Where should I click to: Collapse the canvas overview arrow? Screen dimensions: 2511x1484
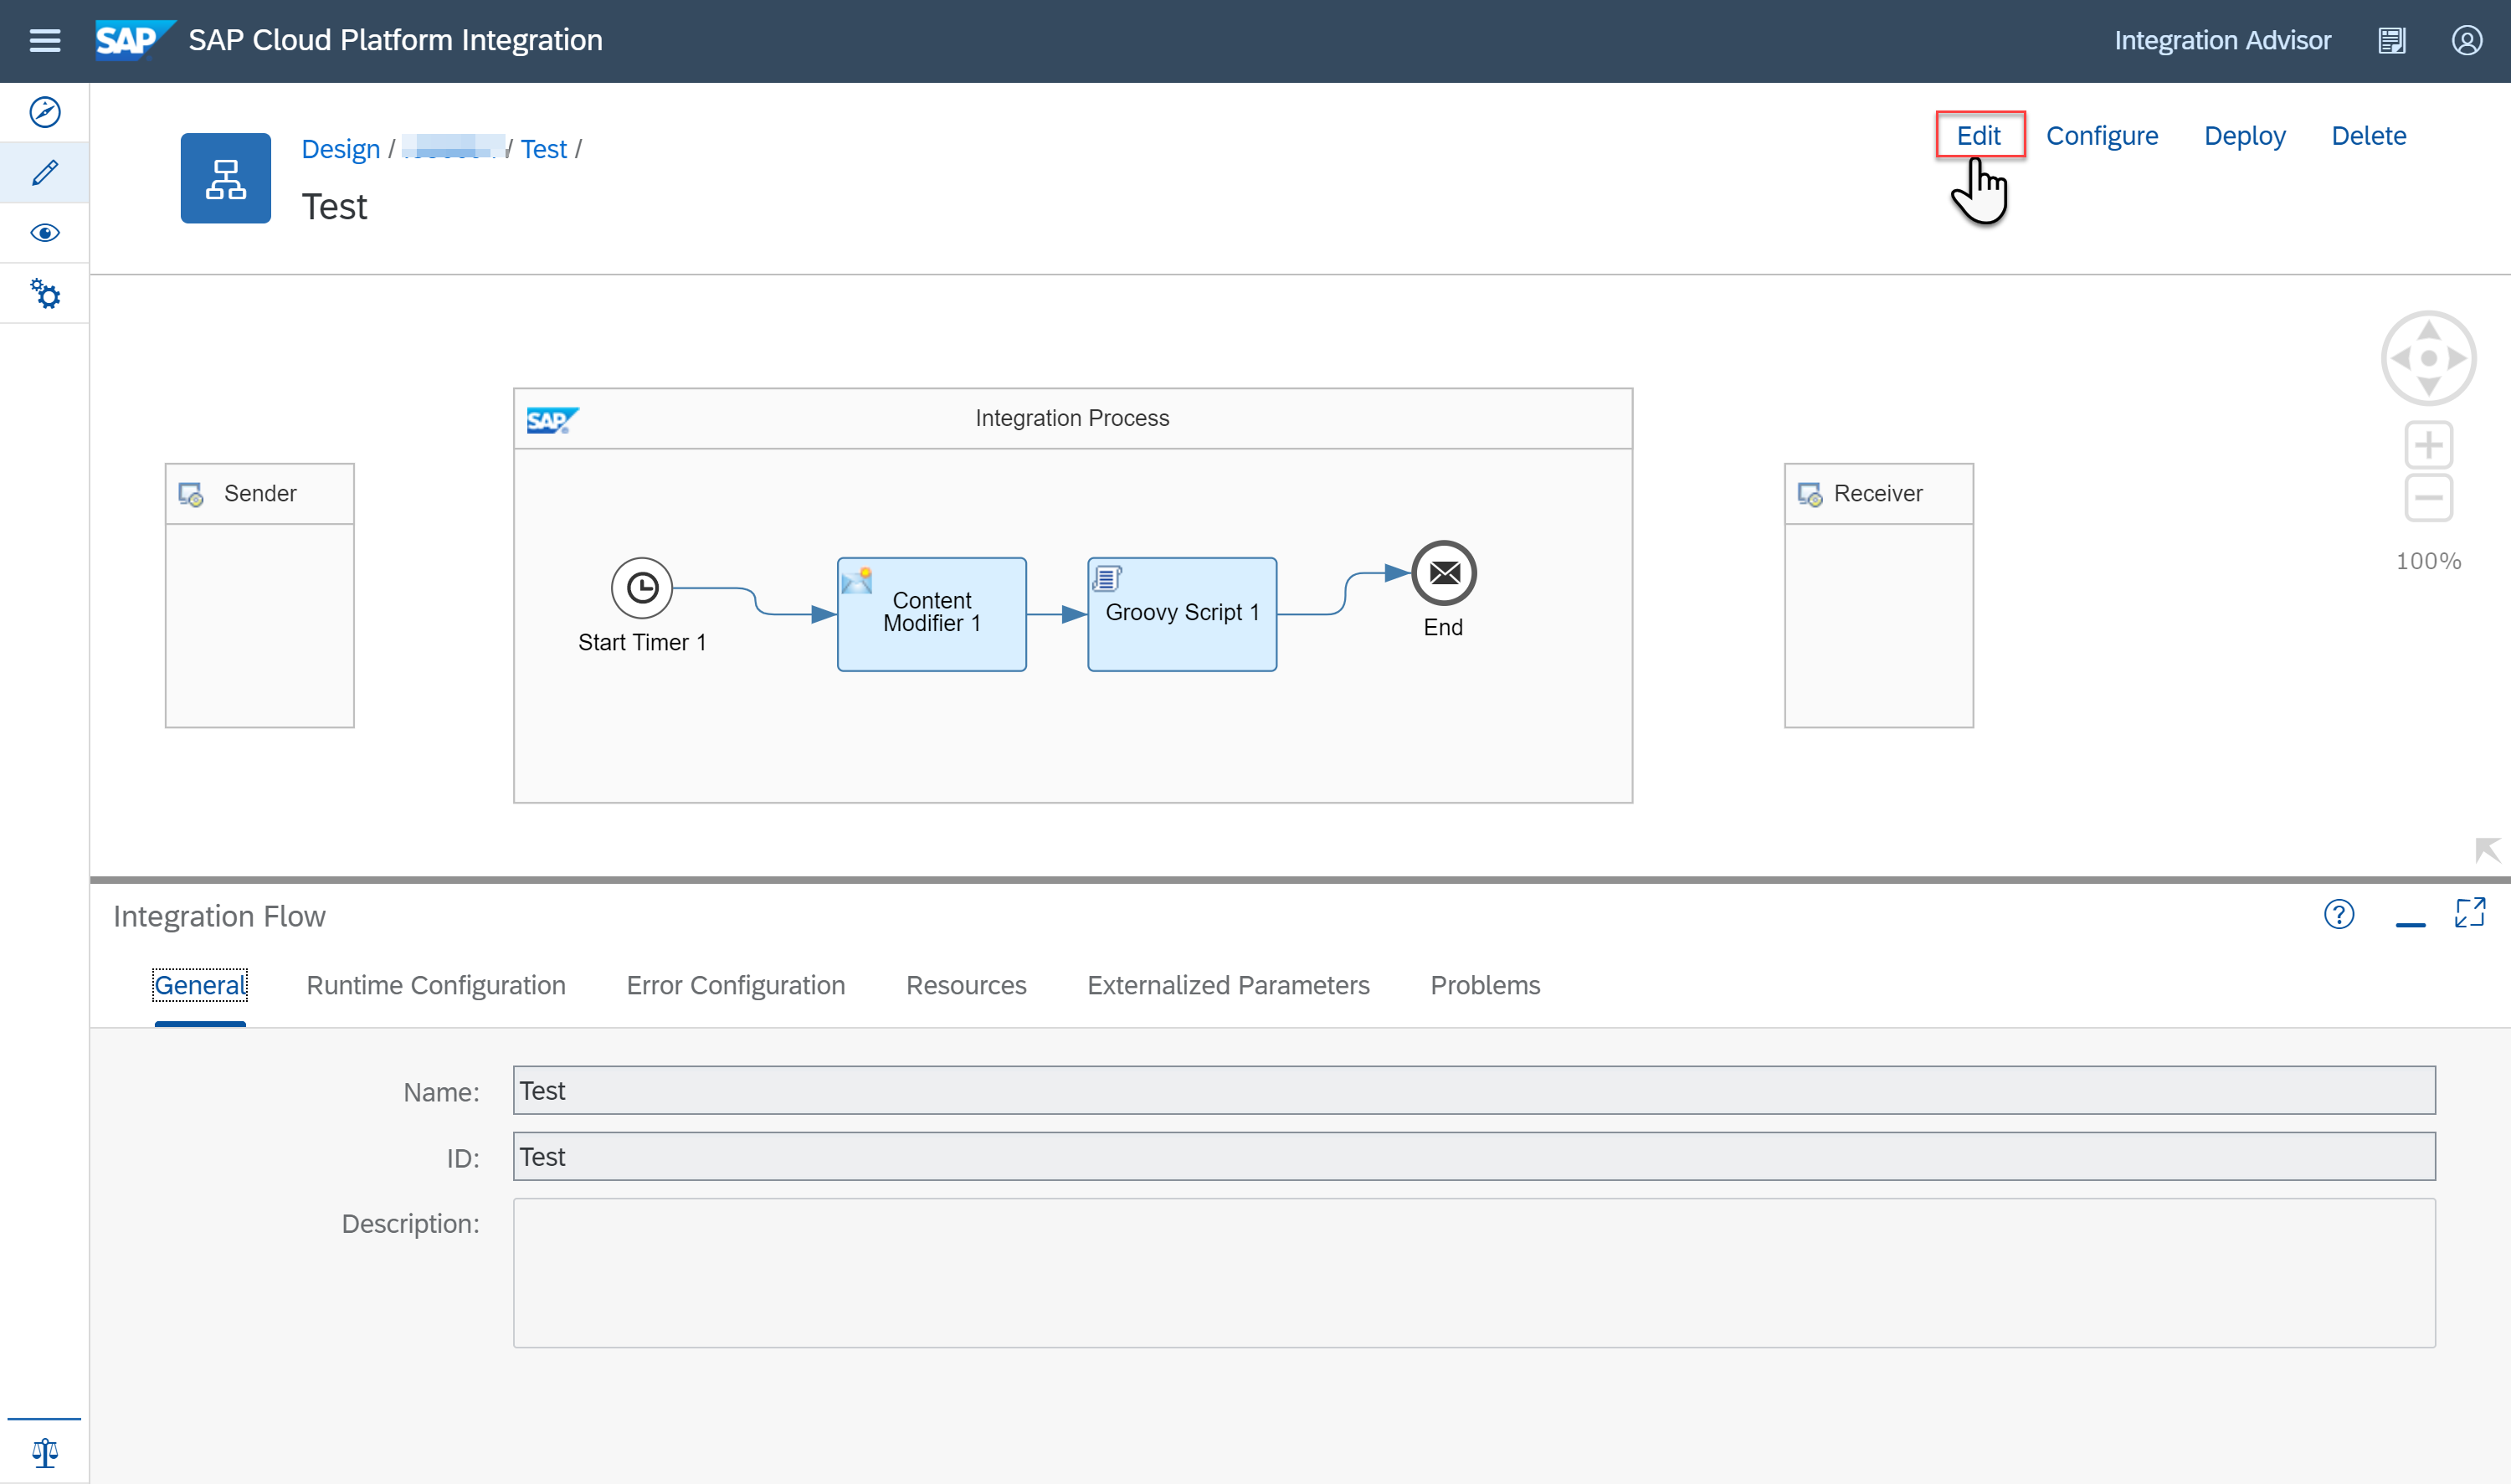(2486, 850)
